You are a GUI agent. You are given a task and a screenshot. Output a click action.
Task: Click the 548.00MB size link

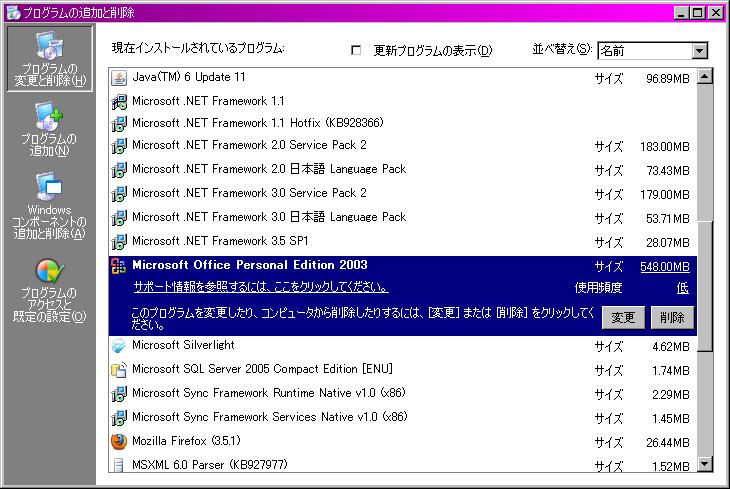665,267
